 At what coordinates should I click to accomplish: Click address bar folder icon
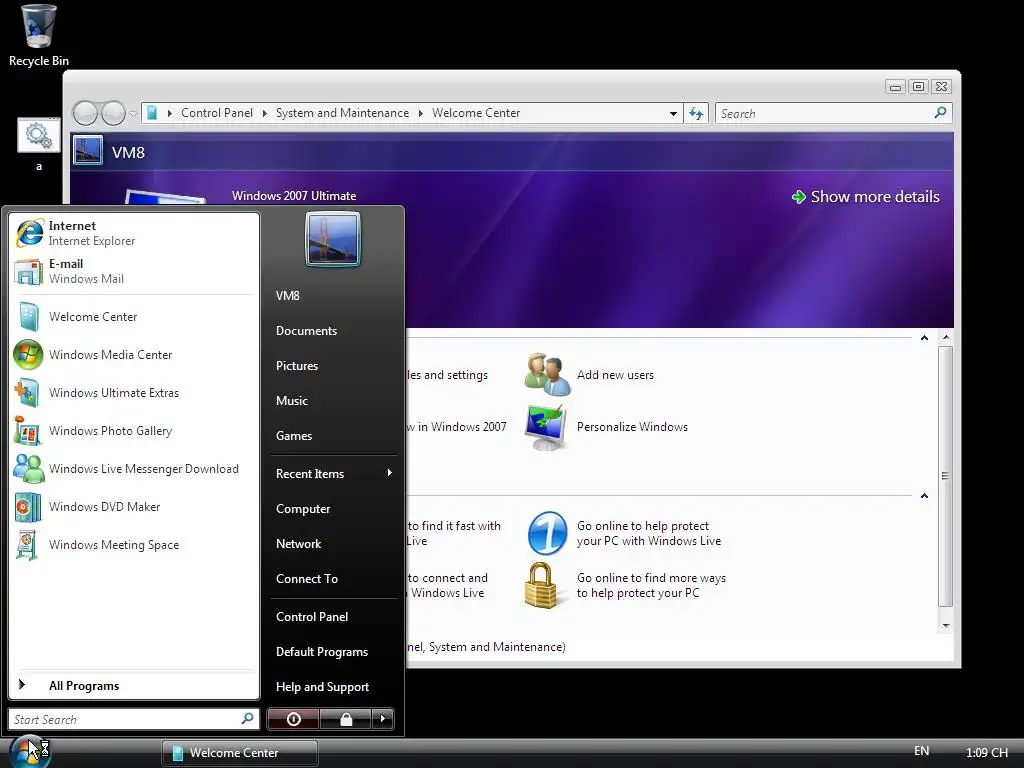tap(152, 113)
